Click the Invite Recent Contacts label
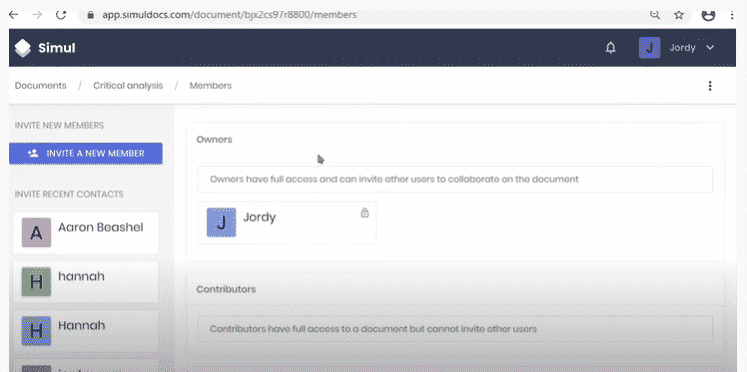Viewport: 747px width, 372px height. (x=69, y=194)
